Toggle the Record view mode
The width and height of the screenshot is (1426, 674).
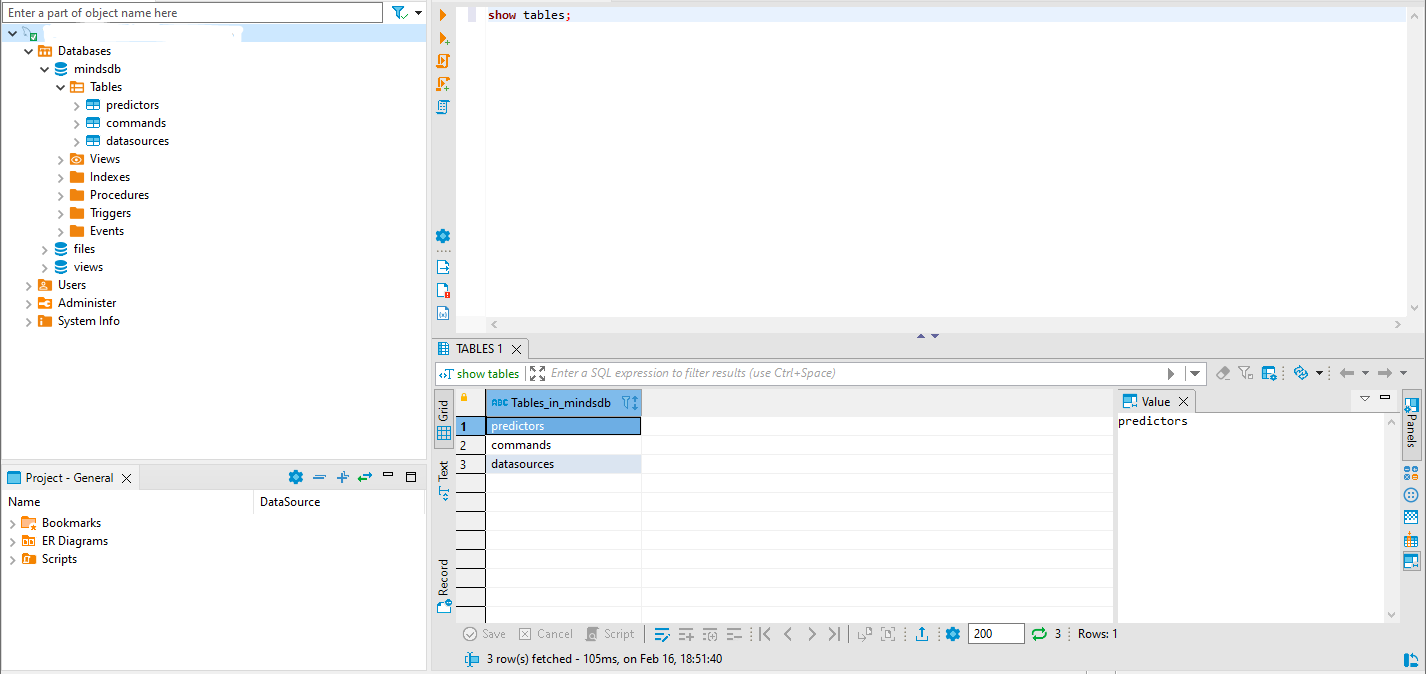click(x=444, y=585)
